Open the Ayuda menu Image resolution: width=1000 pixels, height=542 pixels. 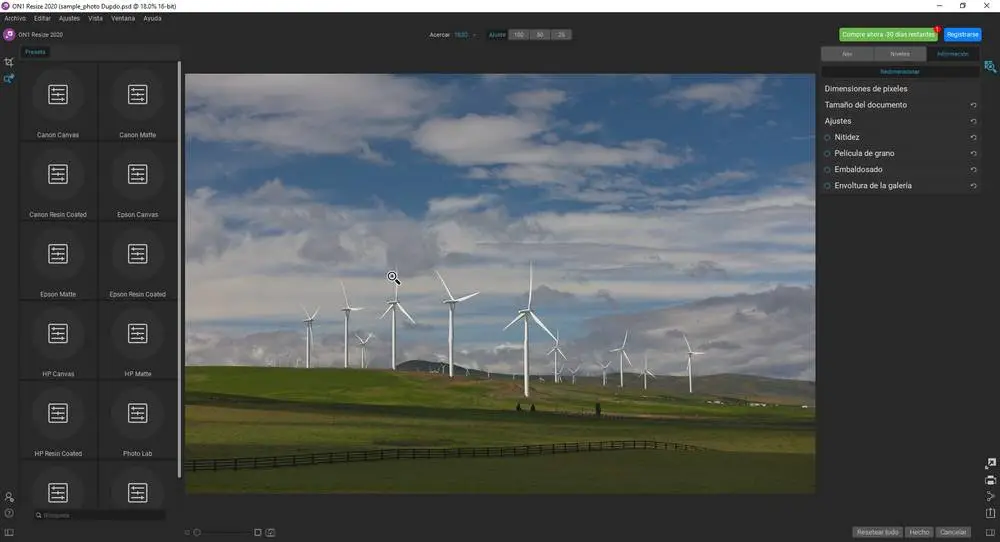click(x=152, y=18)
